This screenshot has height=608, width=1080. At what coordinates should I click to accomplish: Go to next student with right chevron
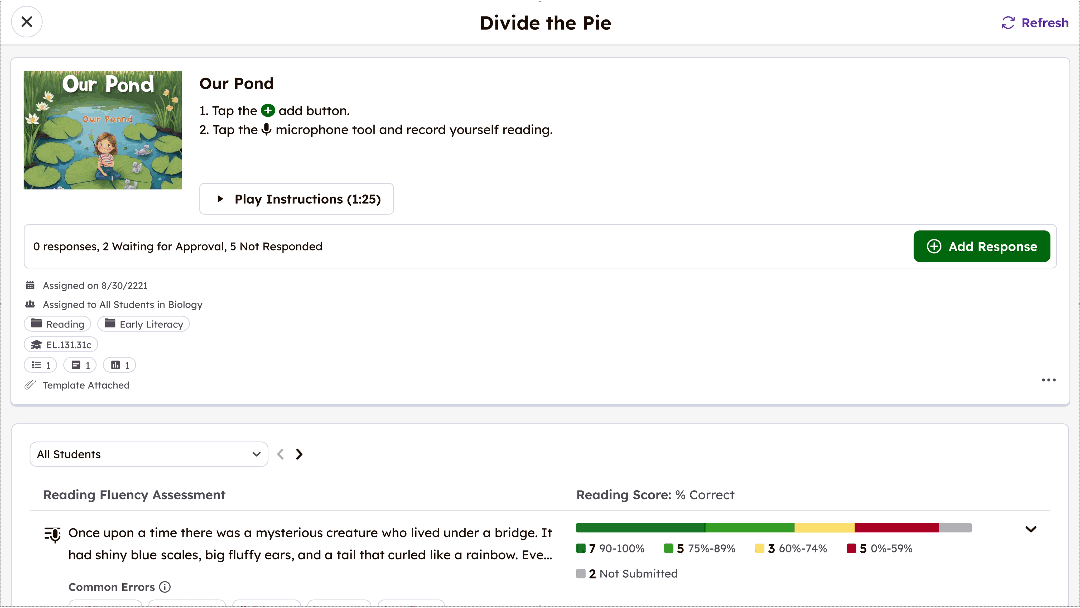299,454
